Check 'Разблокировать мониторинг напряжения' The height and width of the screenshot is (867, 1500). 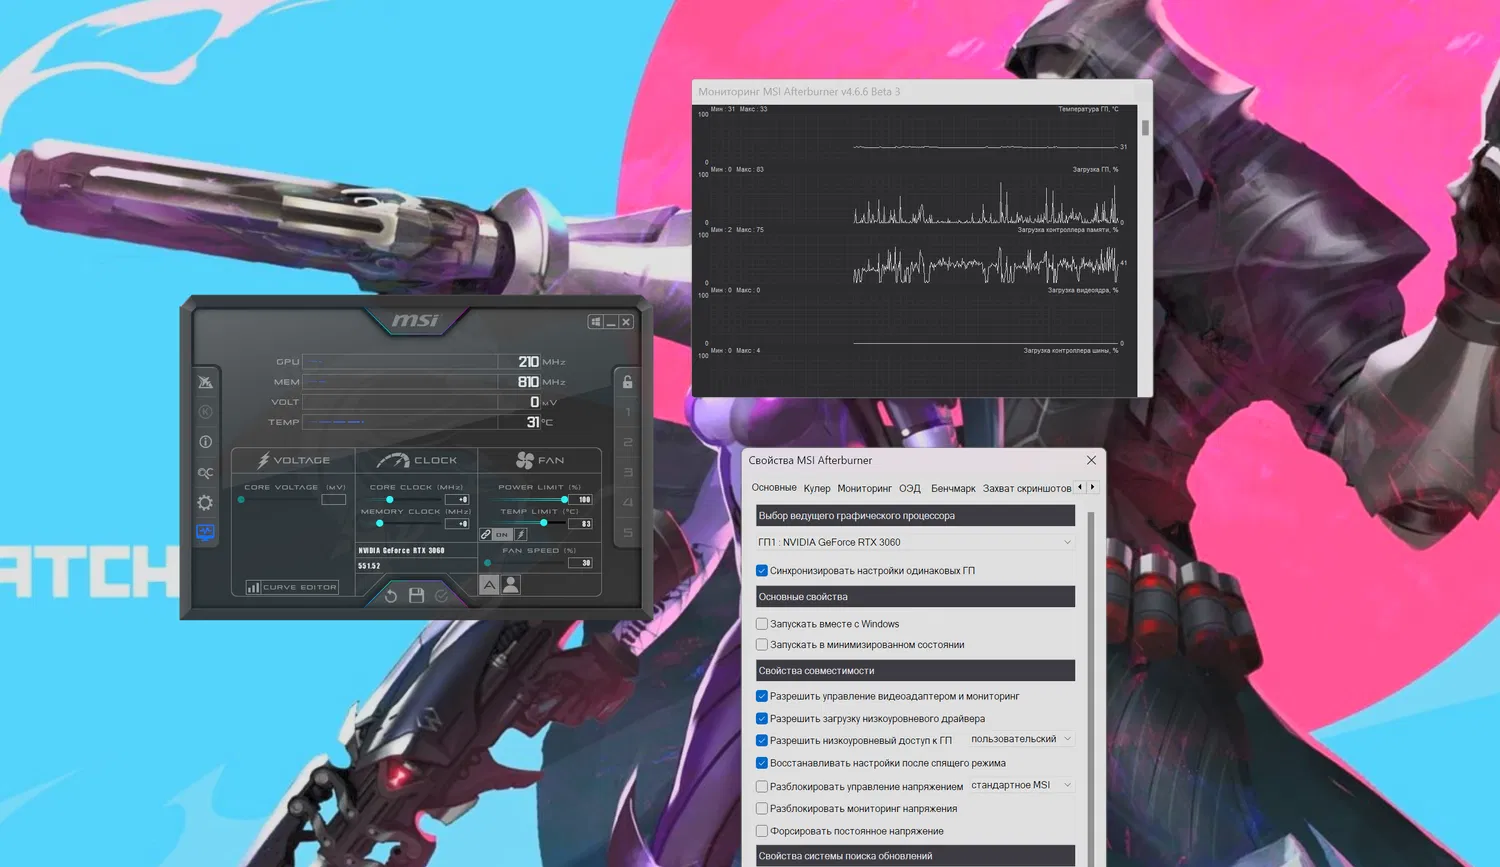point(762,809)
